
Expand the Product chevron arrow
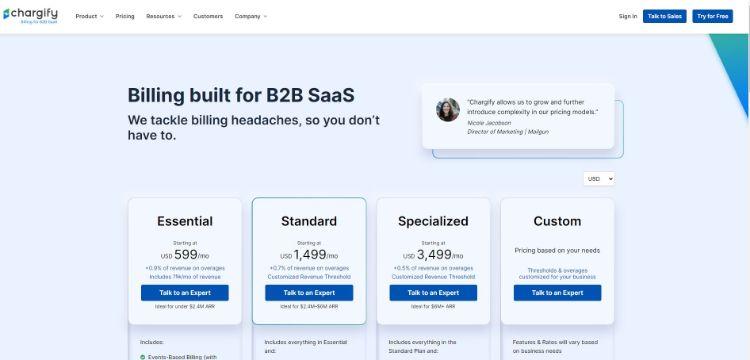click(x=102, y=16)
